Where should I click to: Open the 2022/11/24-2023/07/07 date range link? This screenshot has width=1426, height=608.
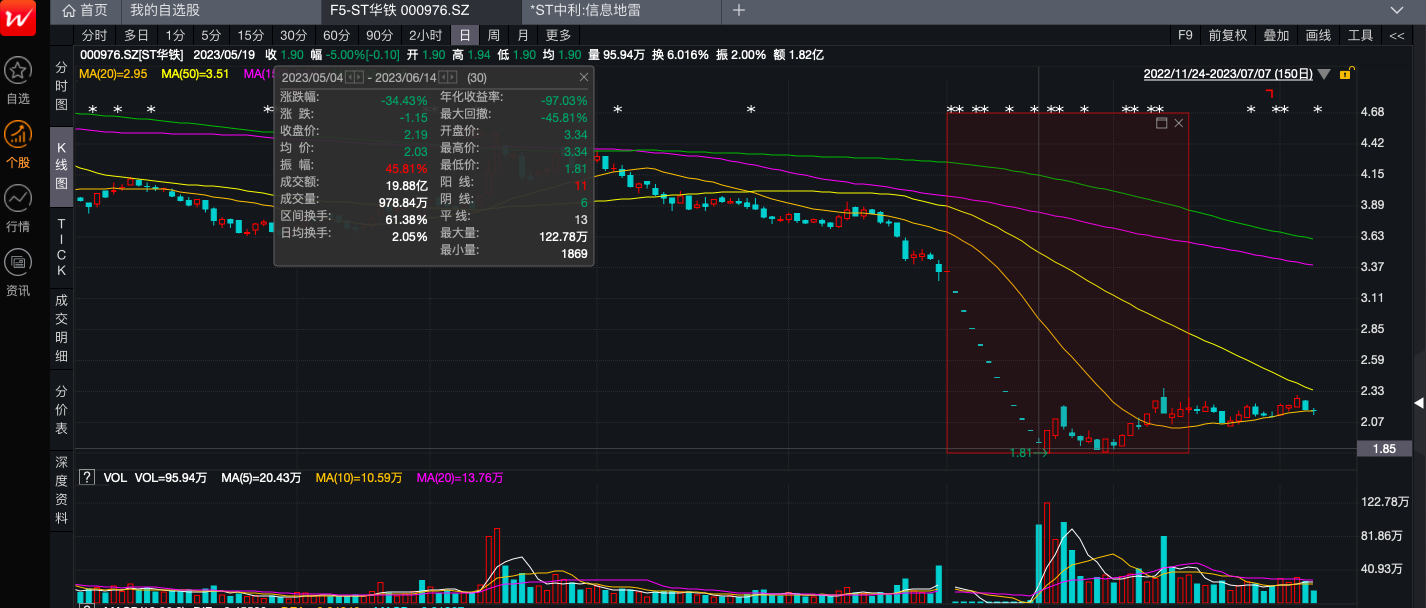(x=1228, y=74)
